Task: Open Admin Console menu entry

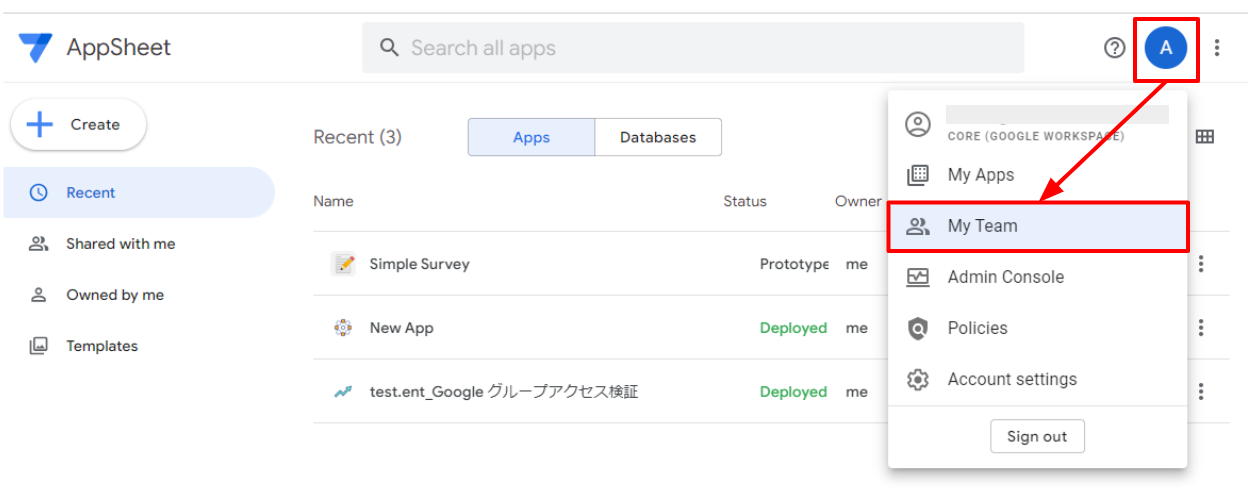Action: tap(1037, 277)
